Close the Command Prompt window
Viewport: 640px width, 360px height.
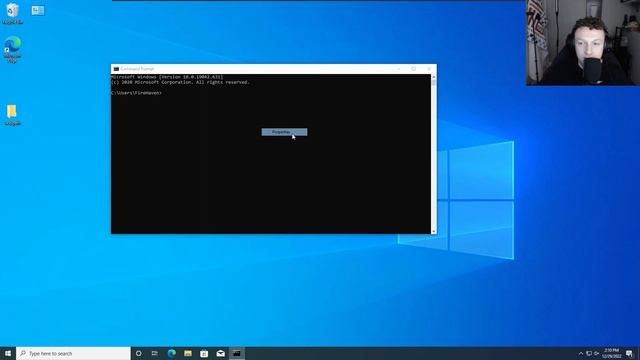tap(429, 69)
